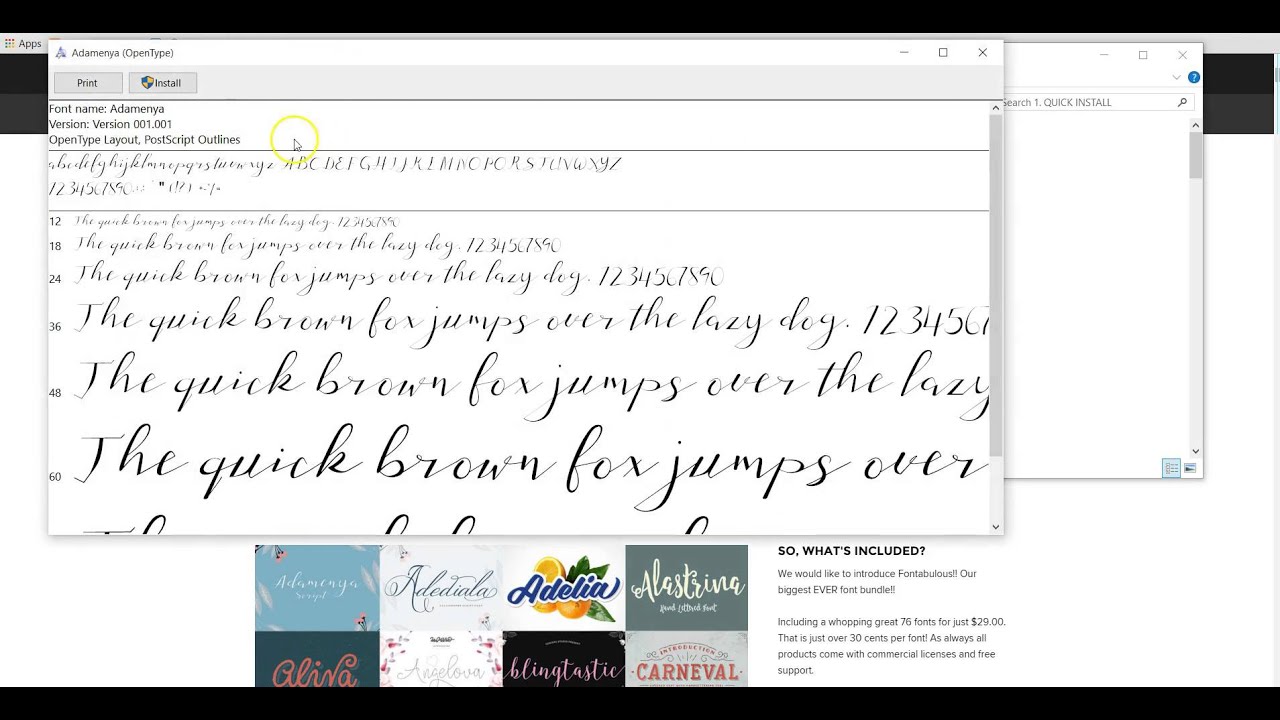Open the blingtastic font thumbnail

click(x=564, y=660)
